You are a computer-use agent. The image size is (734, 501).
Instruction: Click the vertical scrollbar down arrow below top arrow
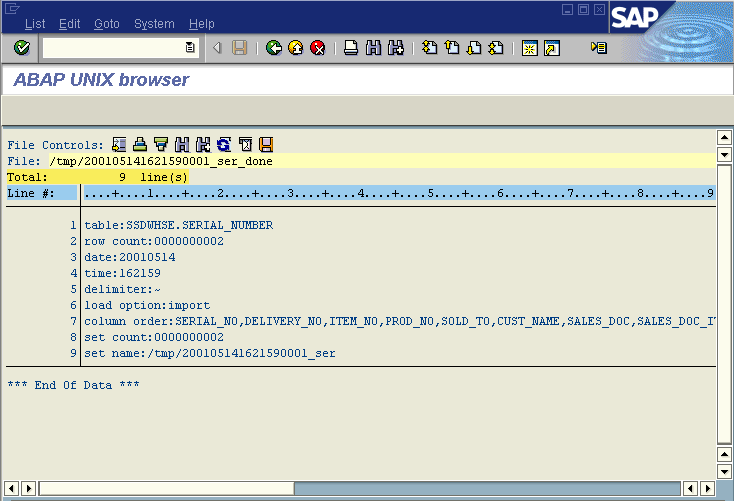pos(724,155)
